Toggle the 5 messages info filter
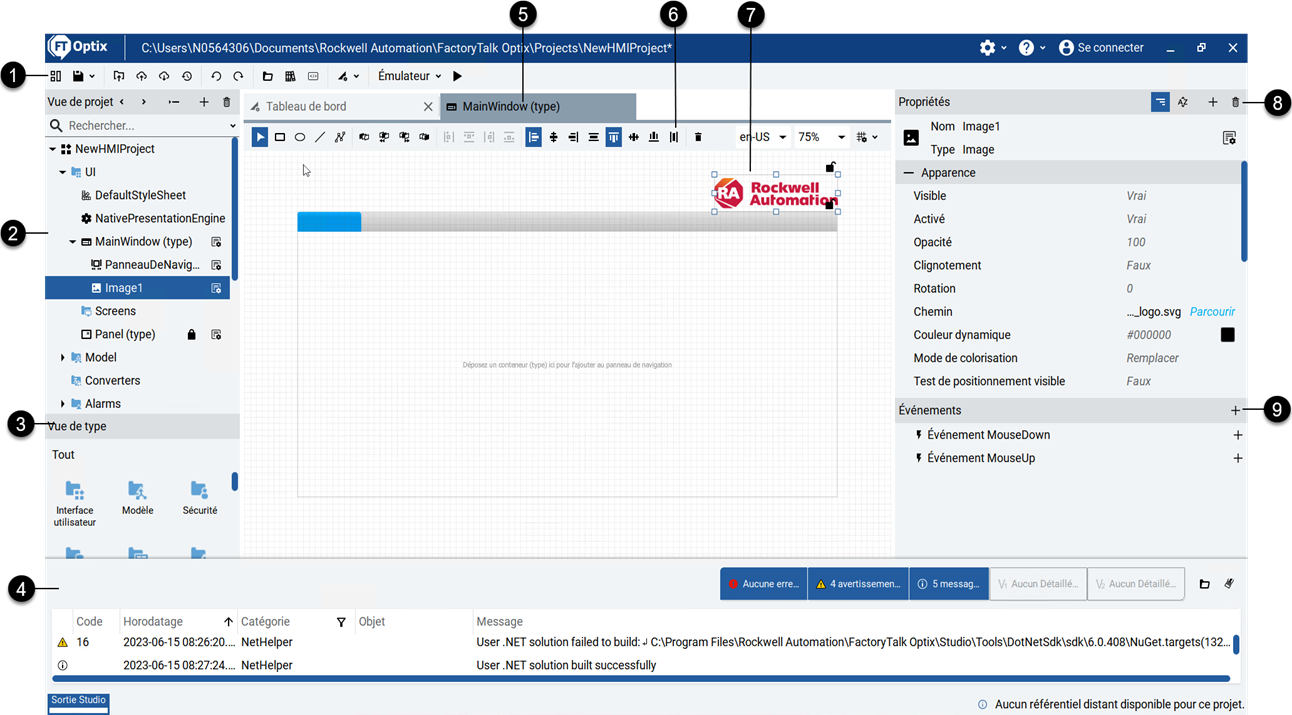The image size is (1292, 715). coord(949,584)
